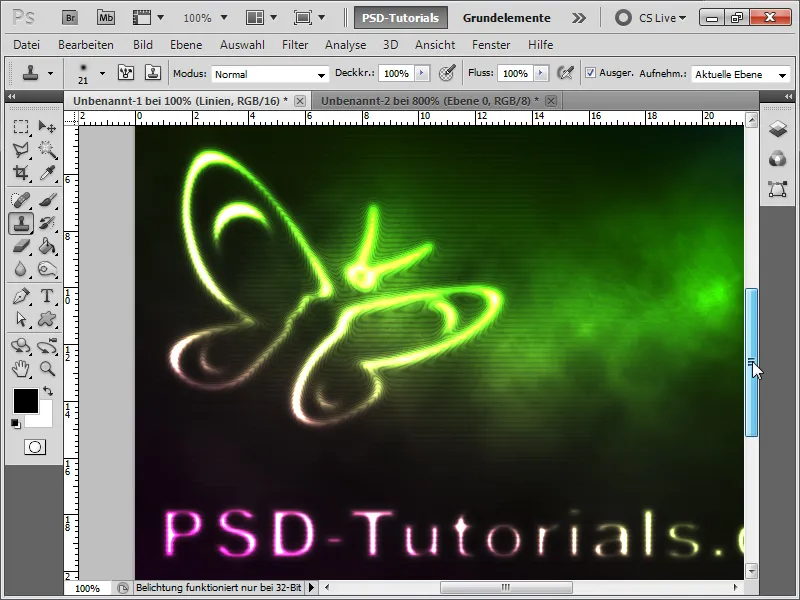
Task: Select the PSD-Tutorials workspace
Action: pyautogui.click(x=401, y=18)
